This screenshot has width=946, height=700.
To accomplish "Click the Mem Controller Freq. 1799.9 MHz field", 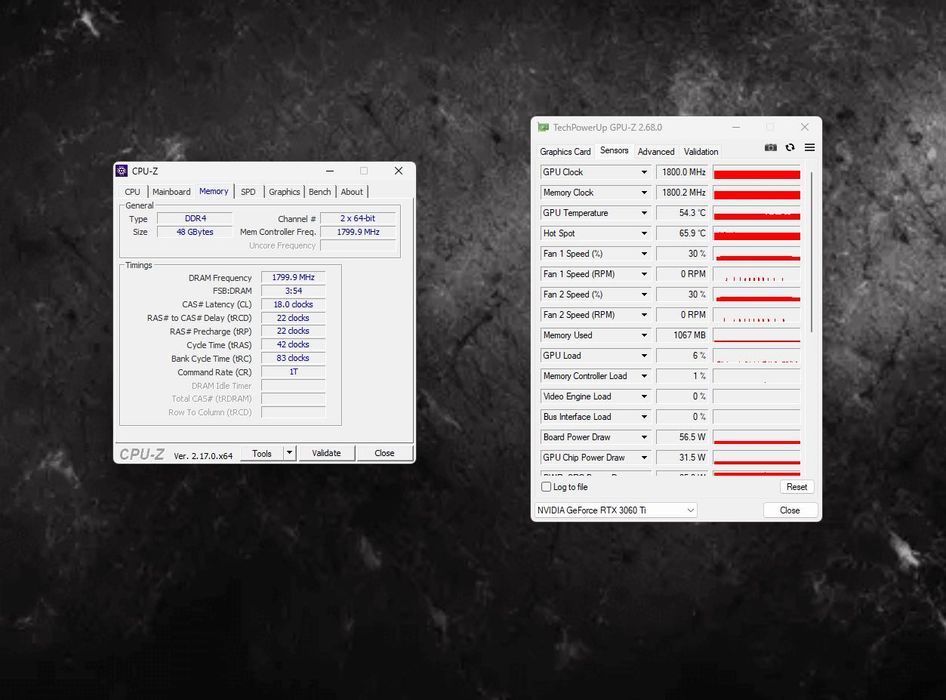I will coord(358,232).
